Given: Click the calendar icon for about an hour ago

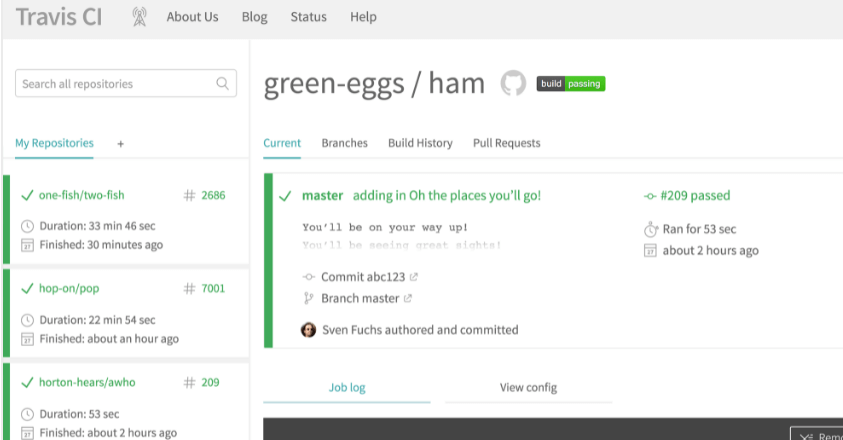Looking at the screenshot, I should tap(27, 339).
